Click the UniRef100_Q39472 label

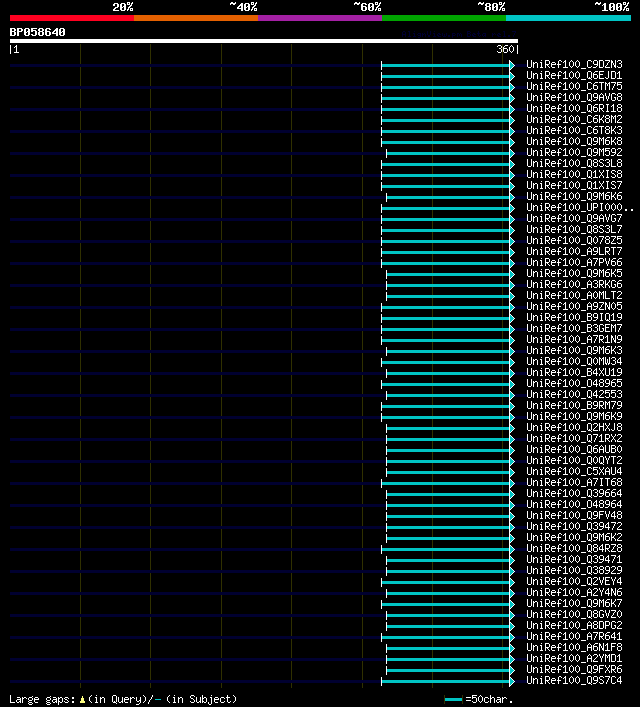(x=574, y=527)
